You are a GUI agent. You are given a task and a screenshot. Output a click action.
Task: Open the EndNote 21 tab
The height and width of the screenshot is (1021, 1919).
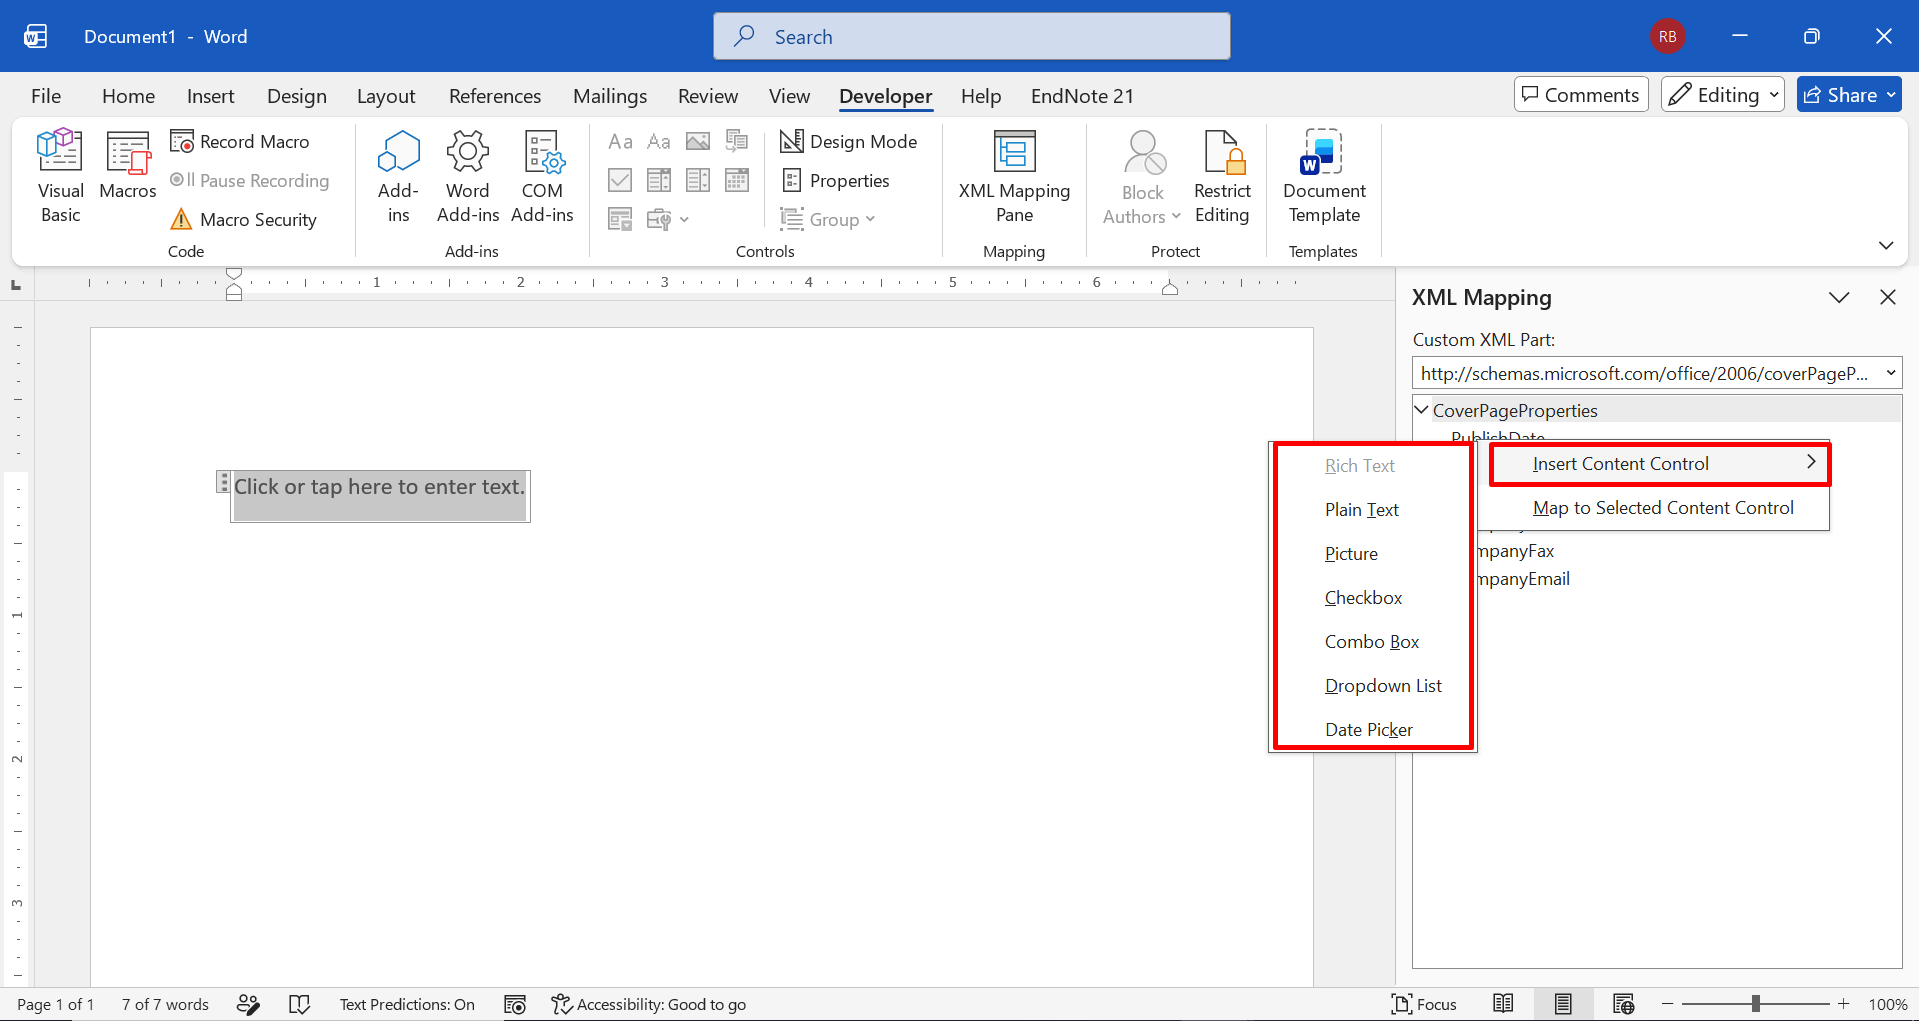point(1082,96)
